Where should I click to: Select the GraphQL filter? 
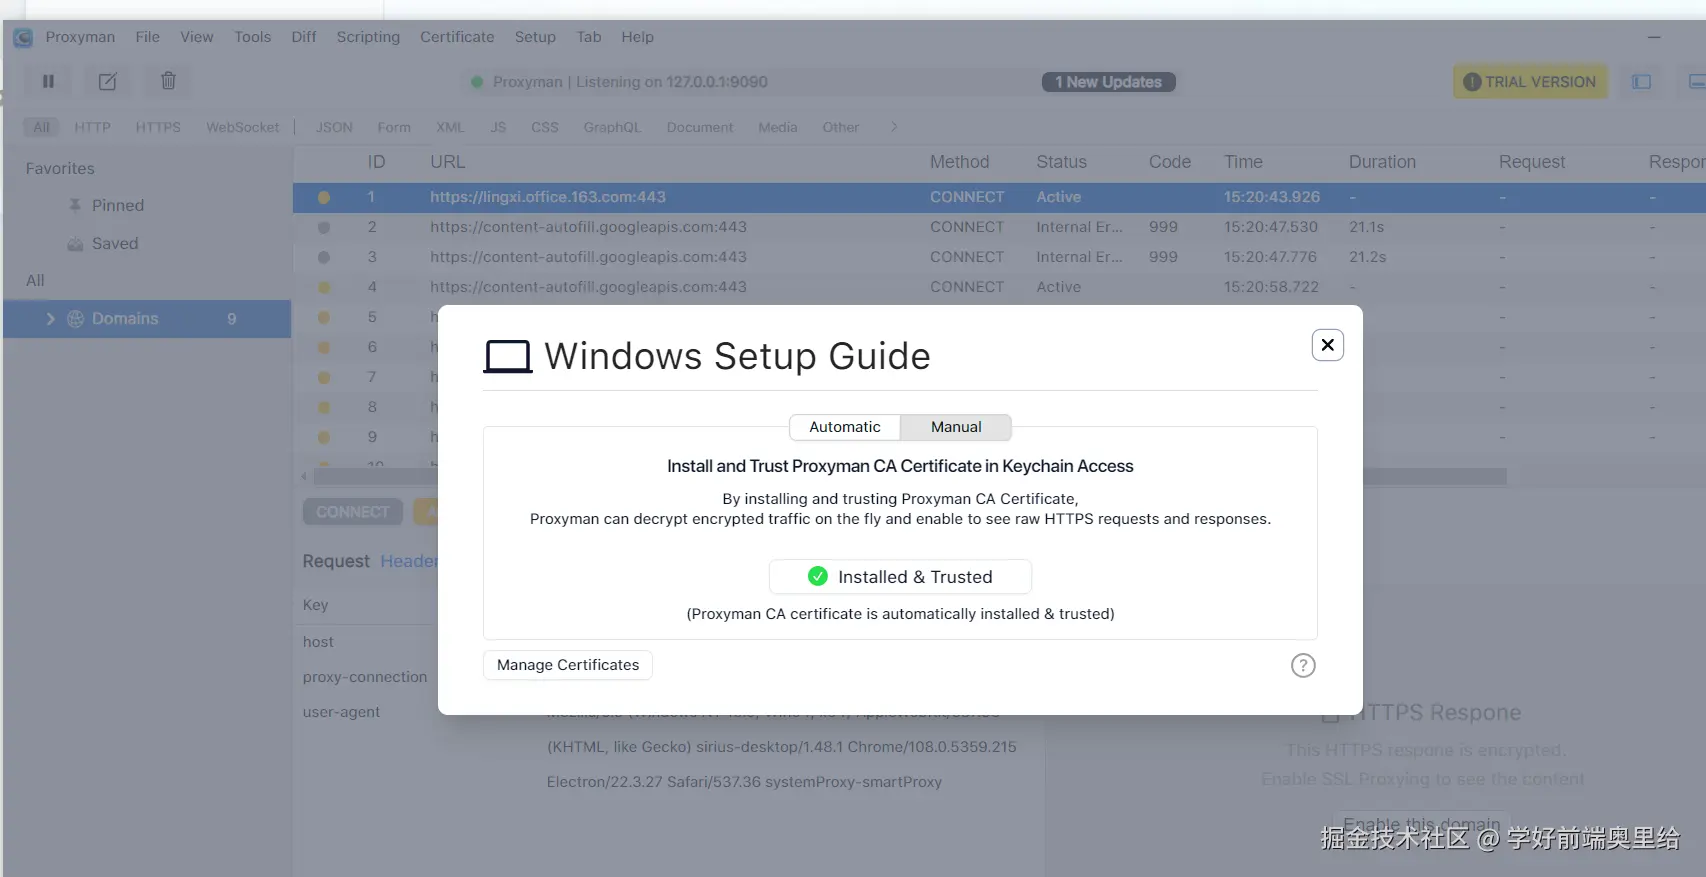coord(612,127)
